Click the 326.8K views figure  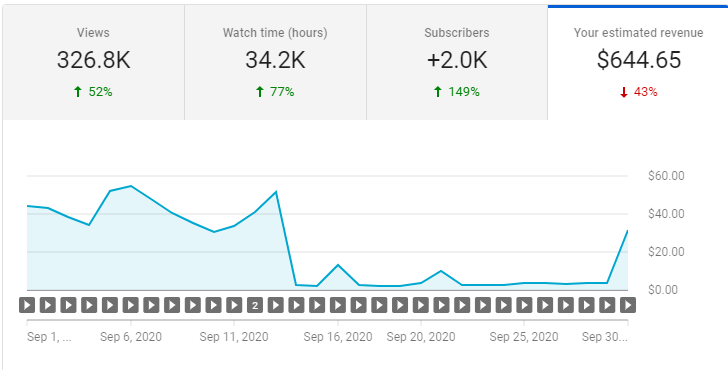pos(94,60)
